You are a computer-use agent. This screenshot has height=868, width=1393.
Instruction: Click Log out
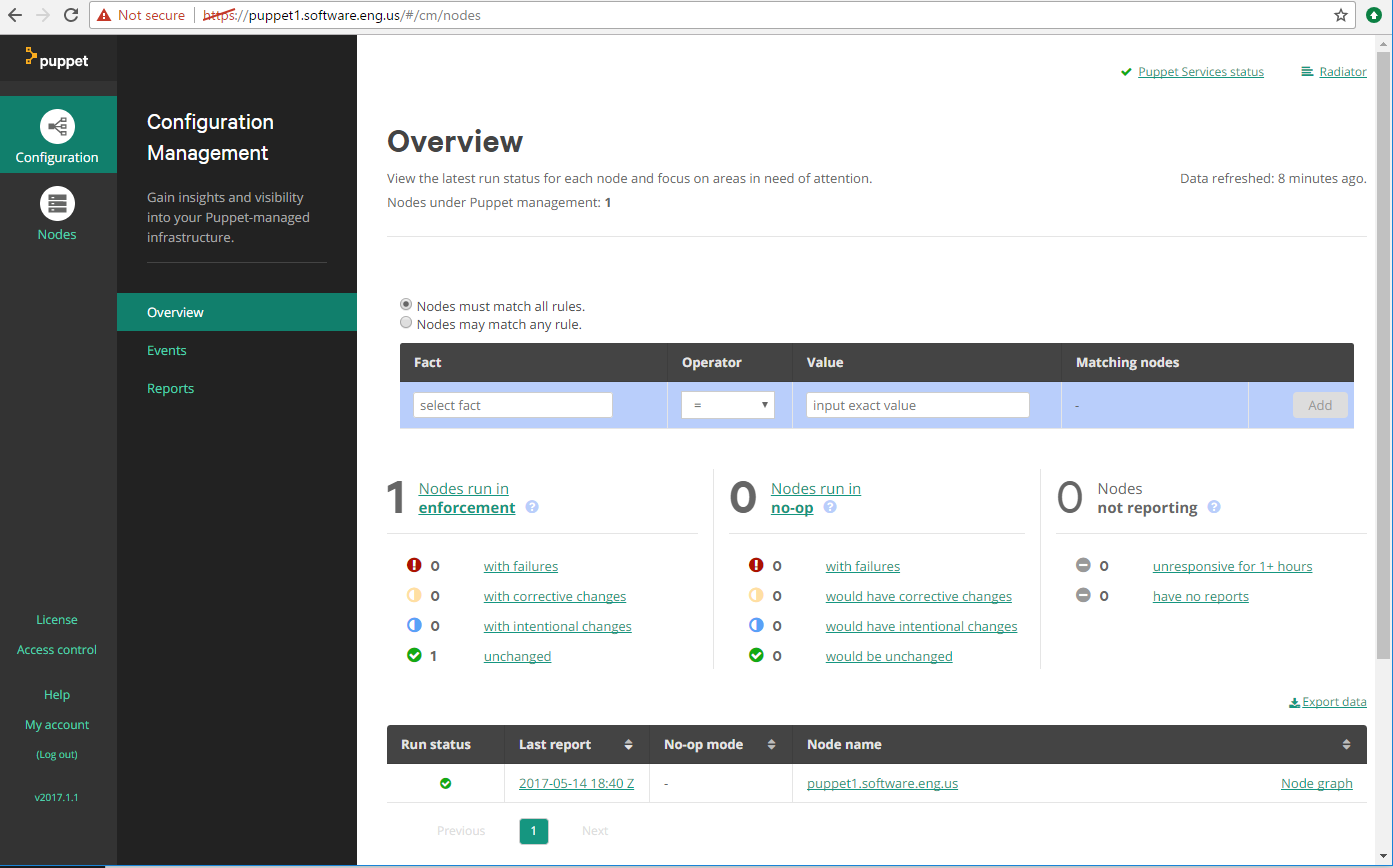tap(57, 754)
